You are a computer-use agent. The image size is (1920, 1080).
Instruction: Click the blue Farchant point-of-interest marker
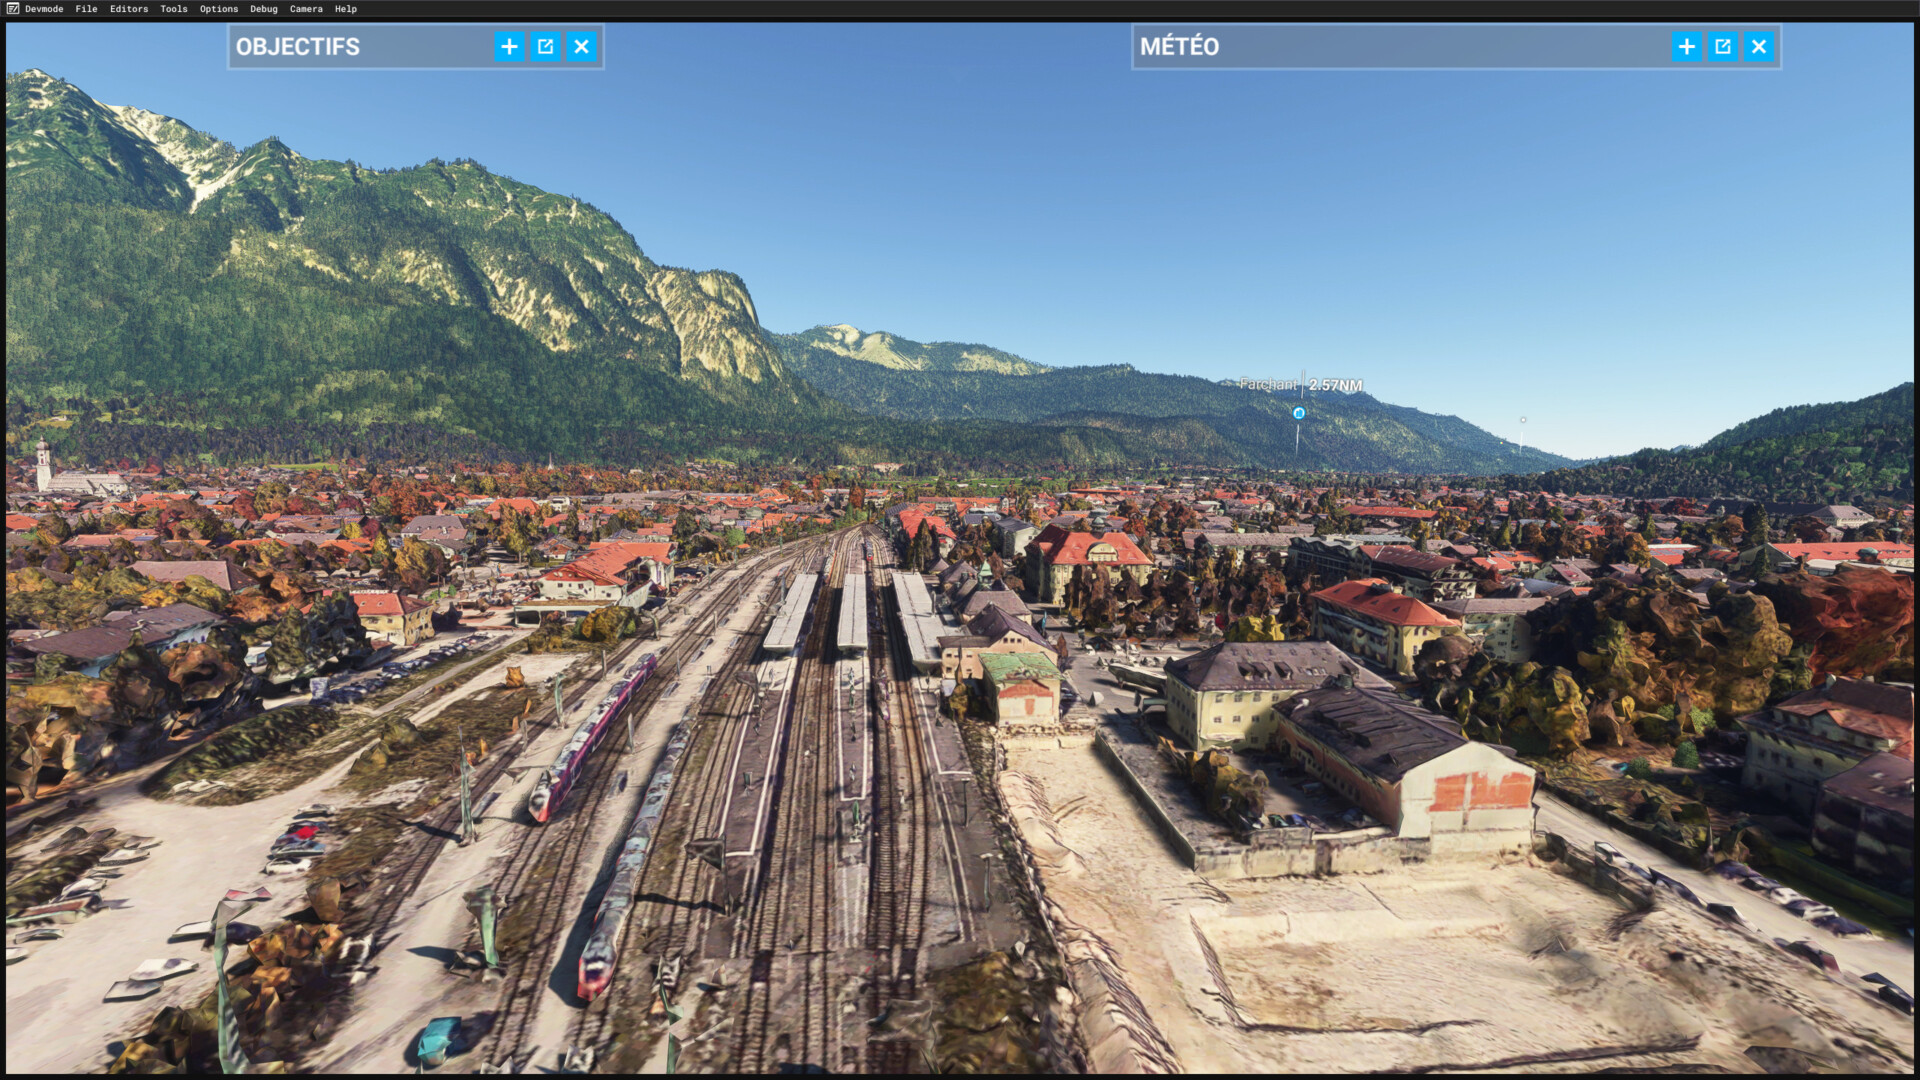coord(1299,413)
